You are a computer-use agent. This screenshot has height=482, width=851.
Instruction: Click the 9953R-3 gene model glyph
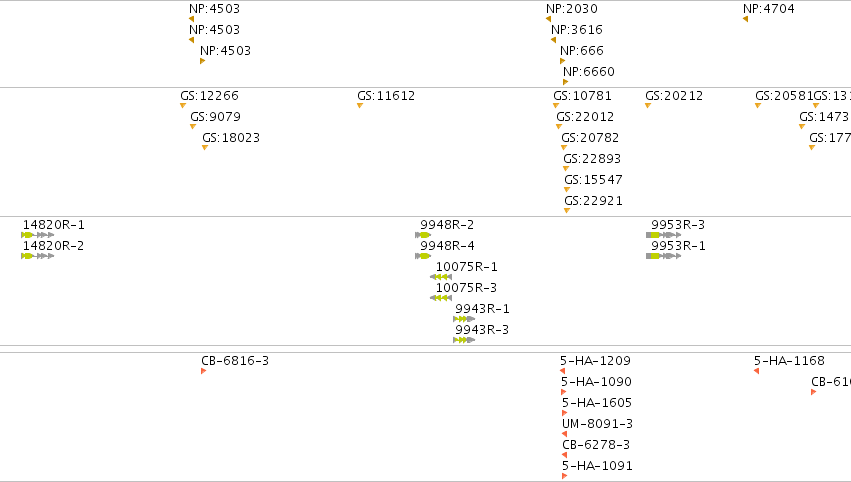tap(664, 235)
